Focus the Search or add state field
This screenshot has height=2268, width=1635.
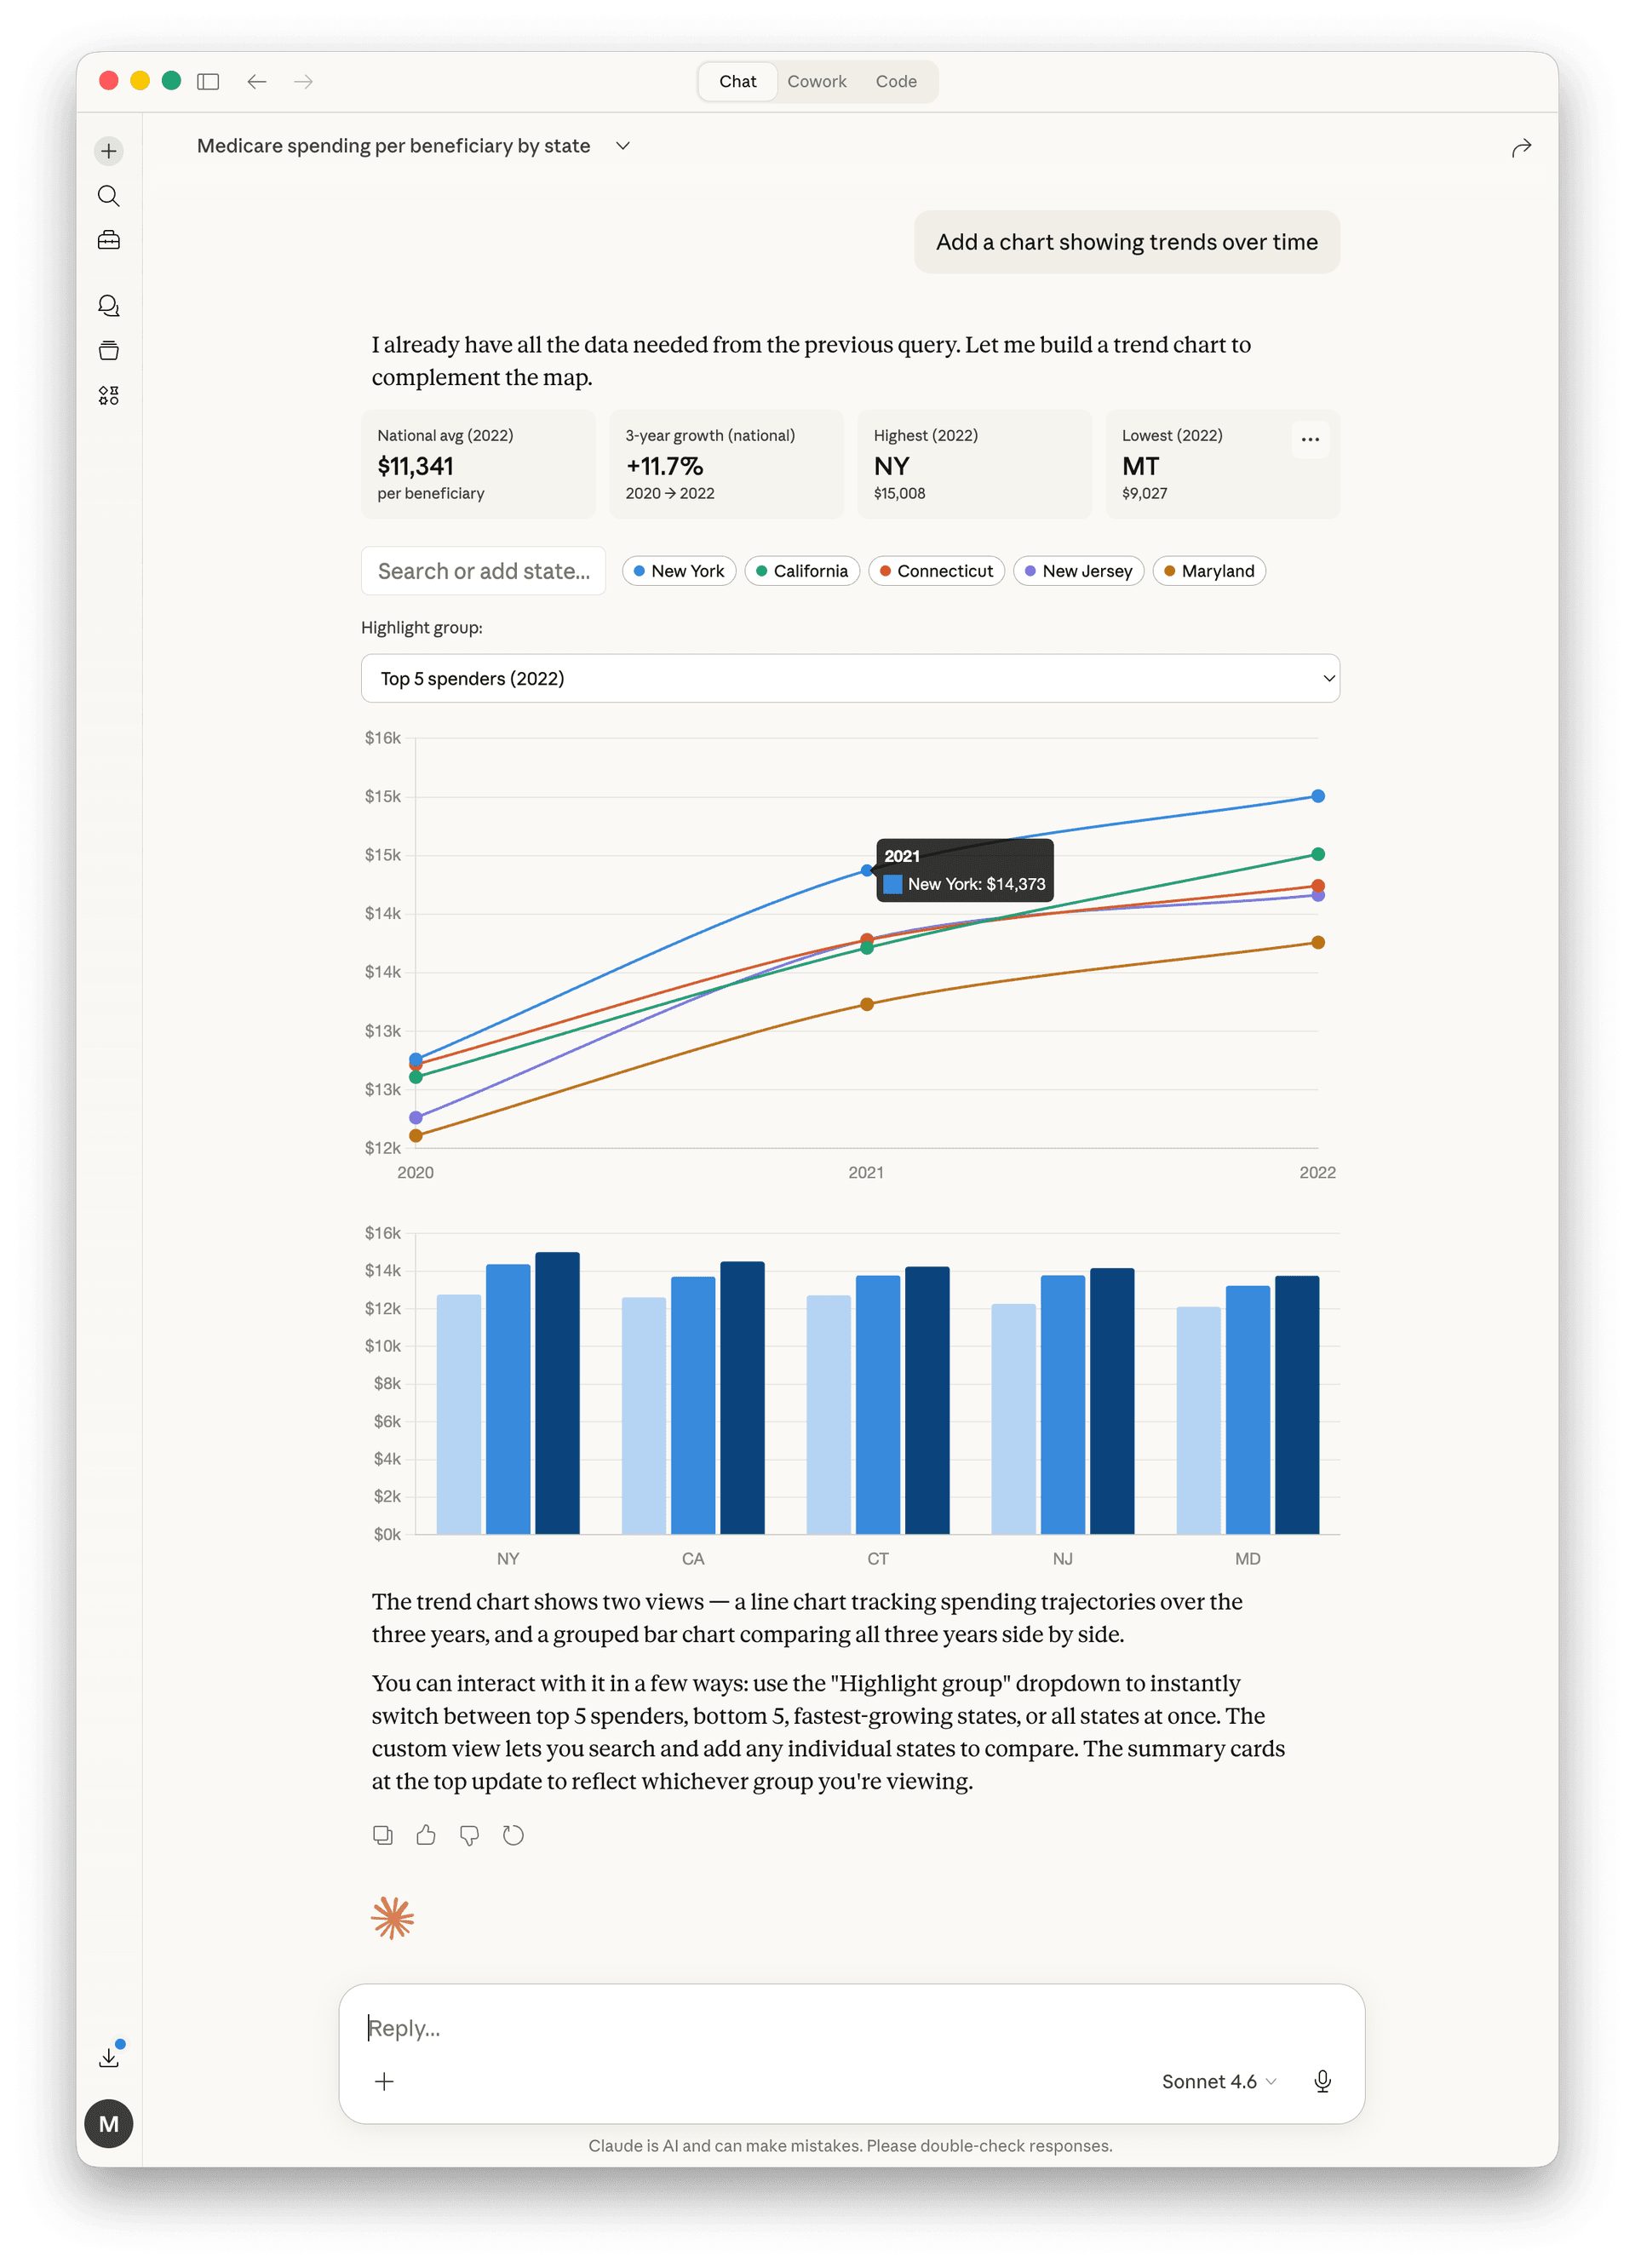coord(483,571)
